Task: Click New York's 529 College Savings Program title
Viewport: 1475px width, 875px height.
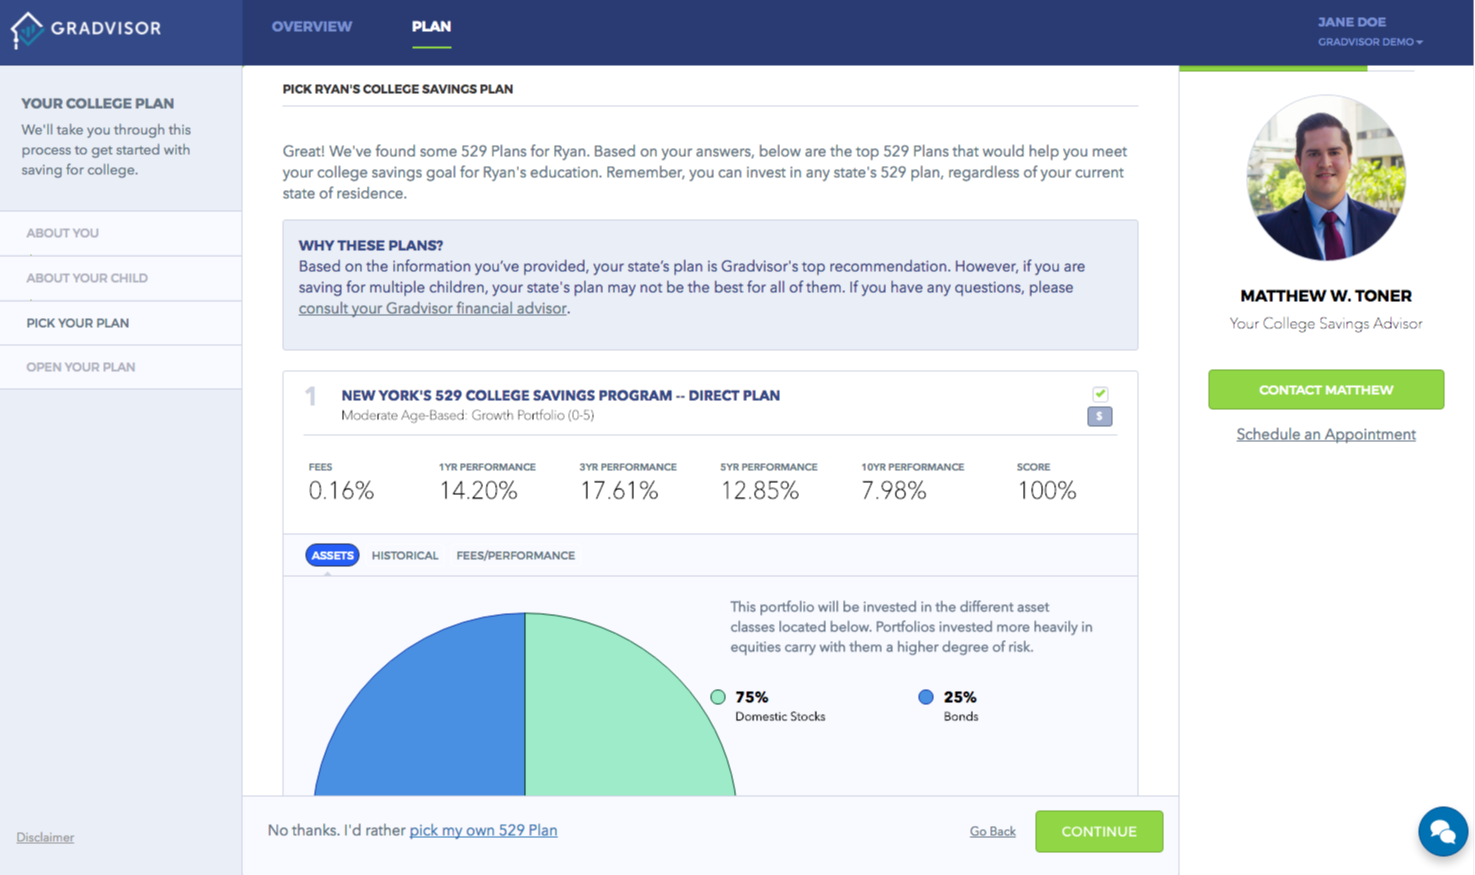Action: click(x=560, y=395)
